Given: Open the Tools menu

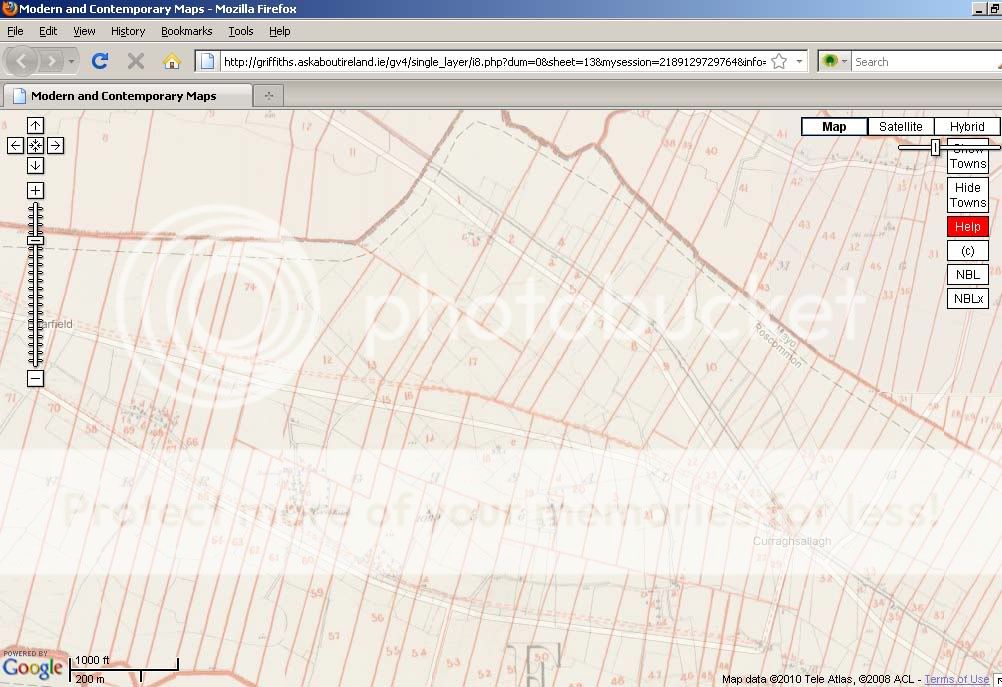Looking at the screenshot, I should click(x=240, y=31).
